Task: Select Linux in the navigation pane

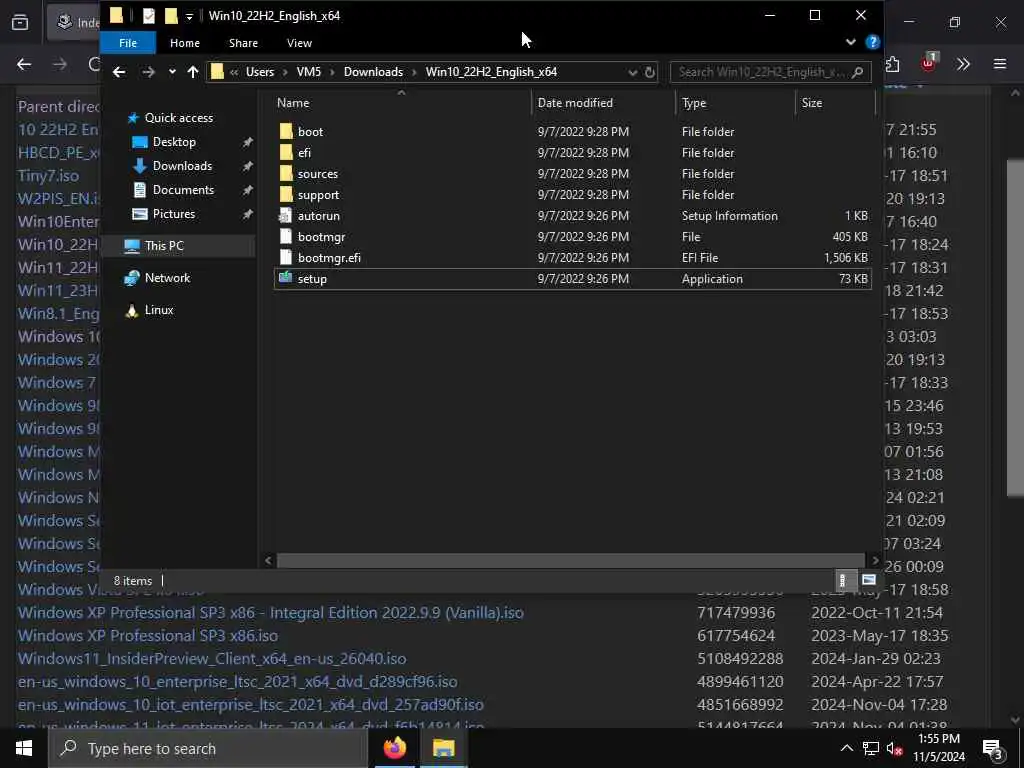Action: click(x=159, y=310)
